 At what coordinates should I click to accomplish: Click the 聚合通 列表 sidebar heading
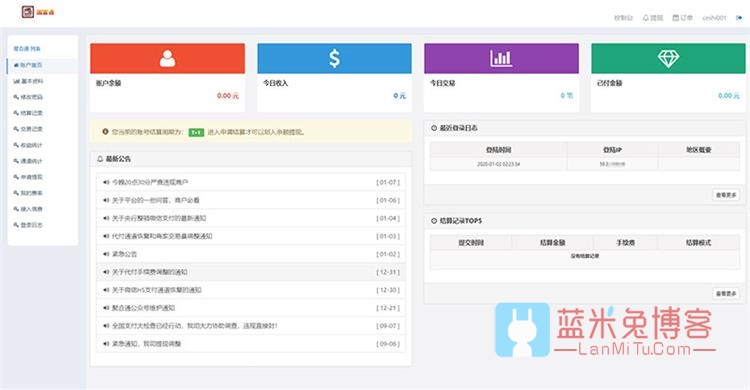click(27, 49)
